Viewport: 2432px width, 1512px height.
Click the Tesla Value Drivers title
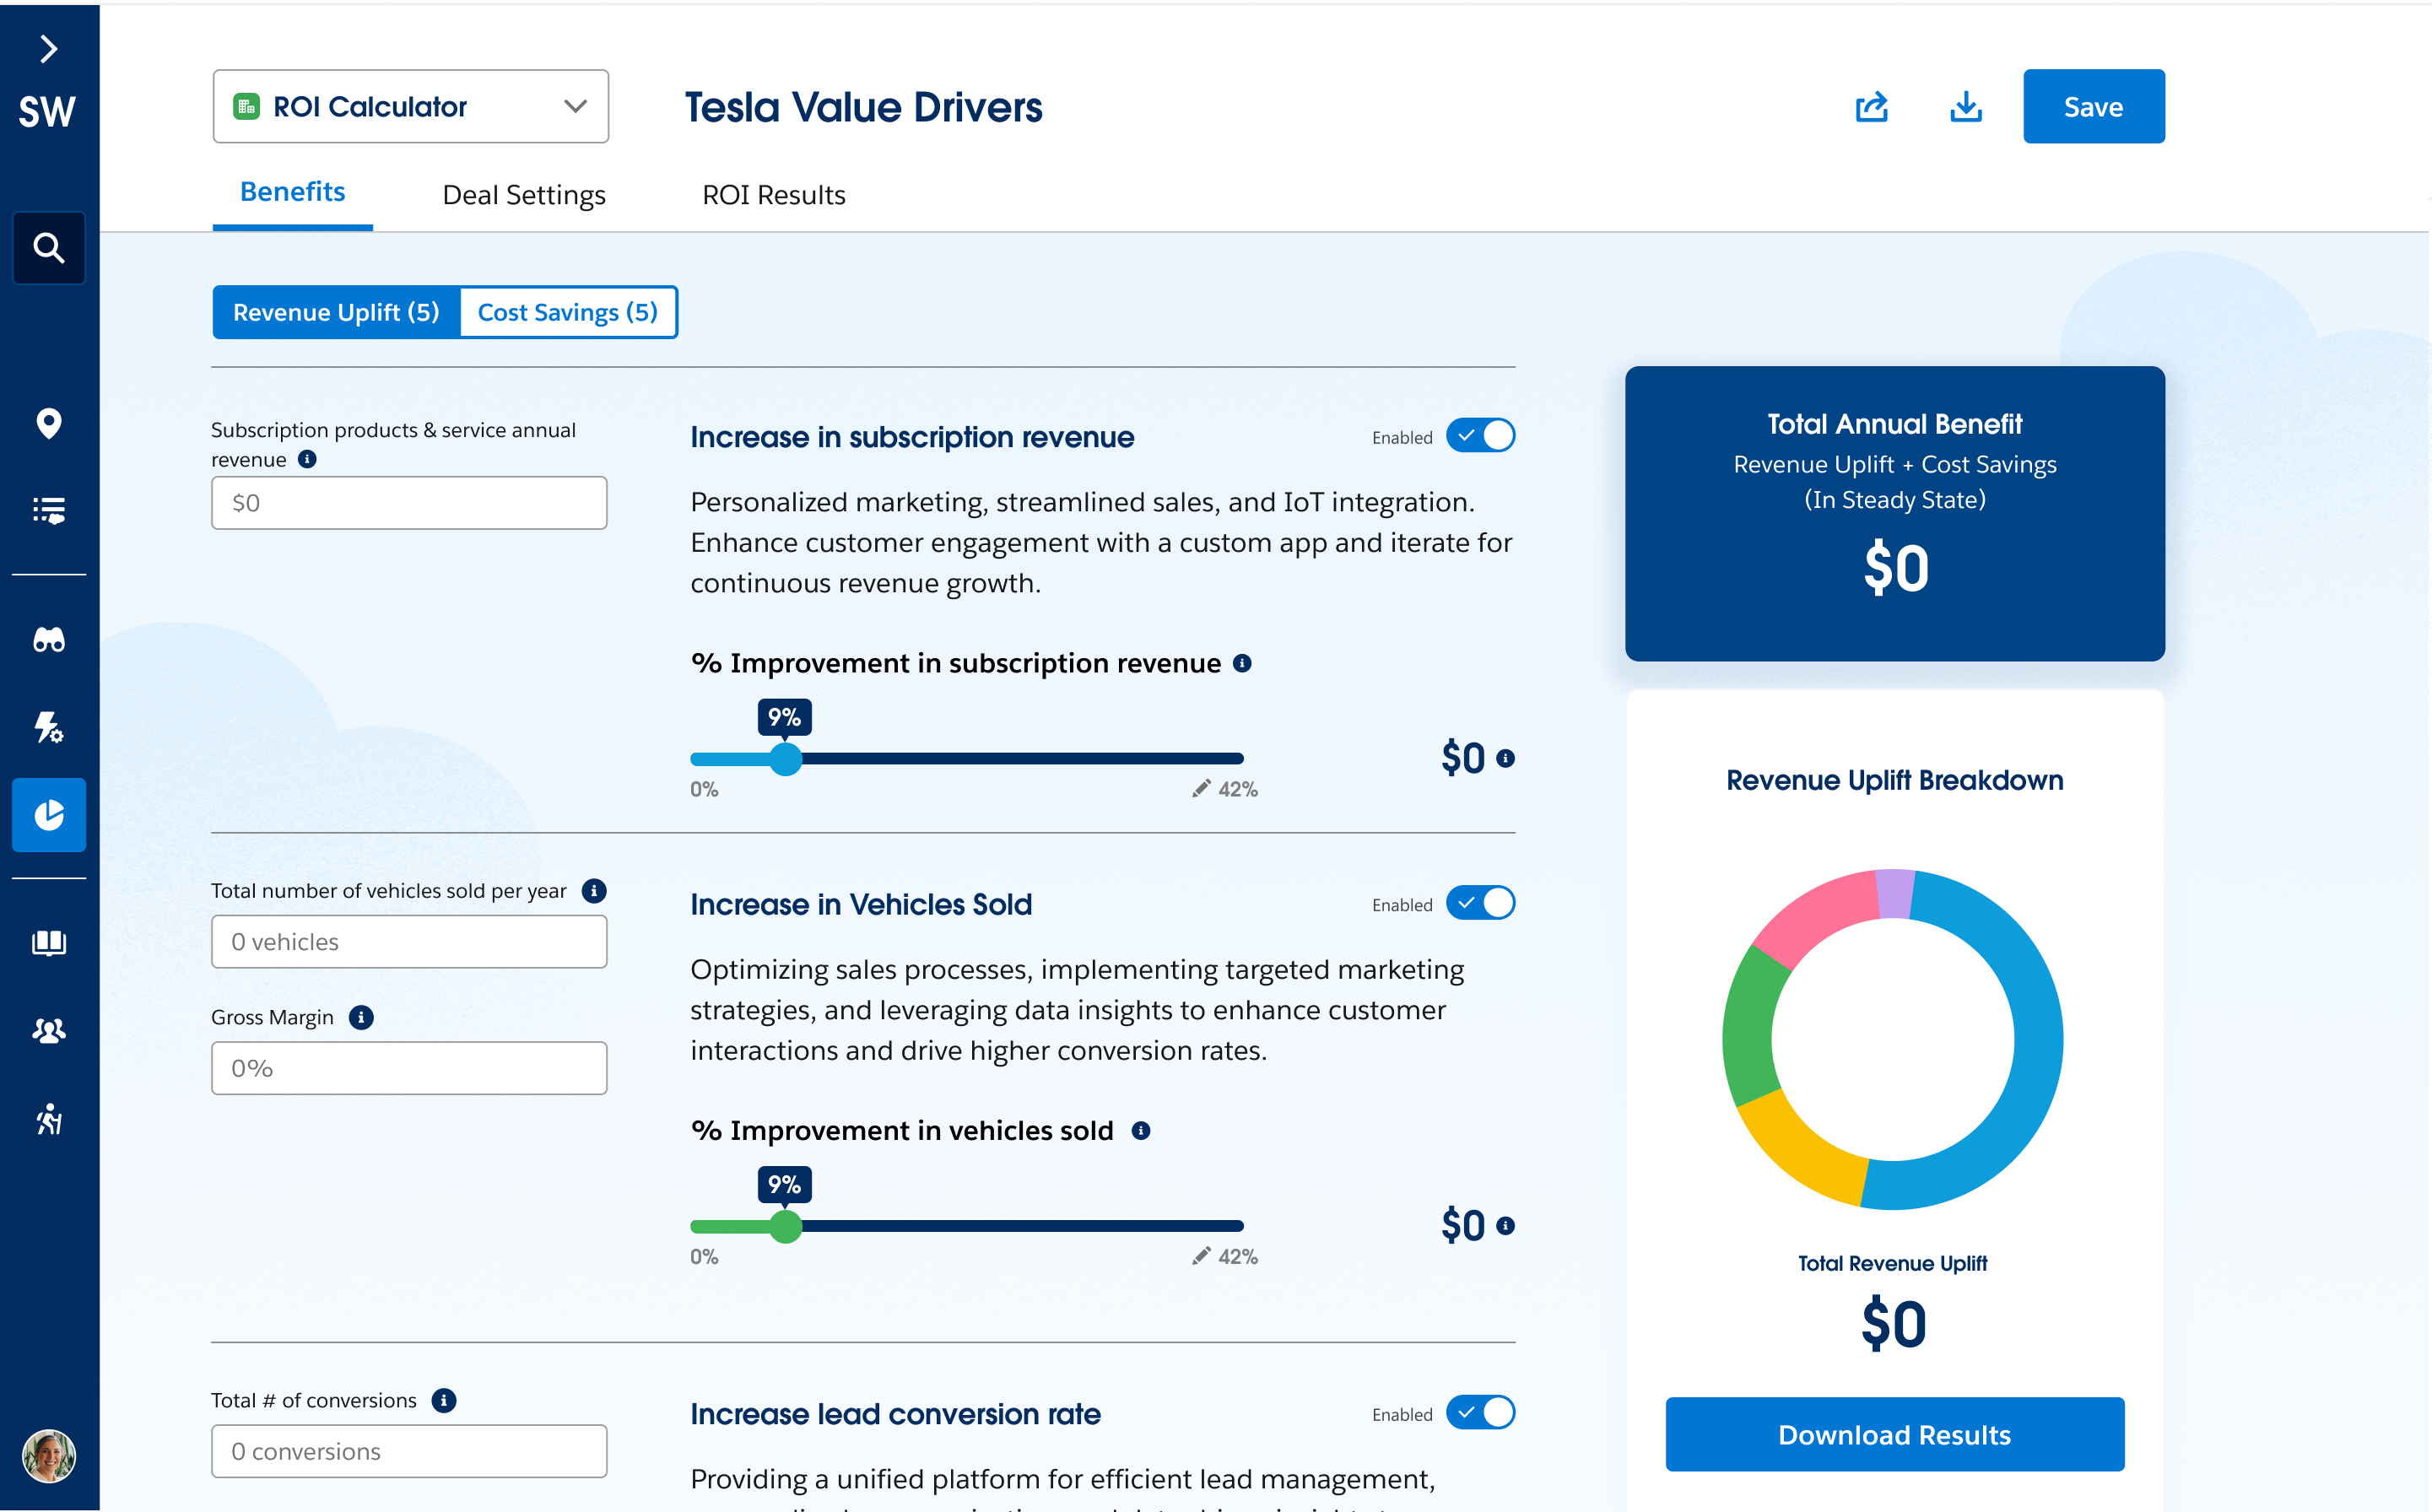click(x=864, y=107)
